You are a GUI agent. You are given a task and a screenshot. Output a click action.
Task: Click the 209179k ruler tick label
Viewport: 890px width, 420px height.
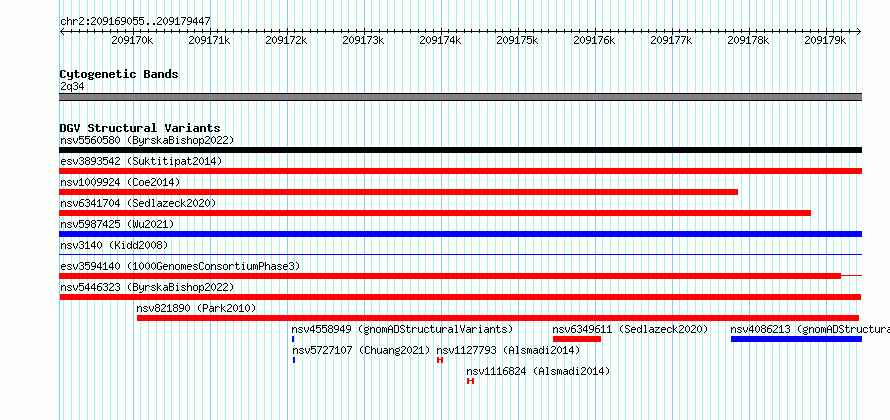(x=825, y=40)
